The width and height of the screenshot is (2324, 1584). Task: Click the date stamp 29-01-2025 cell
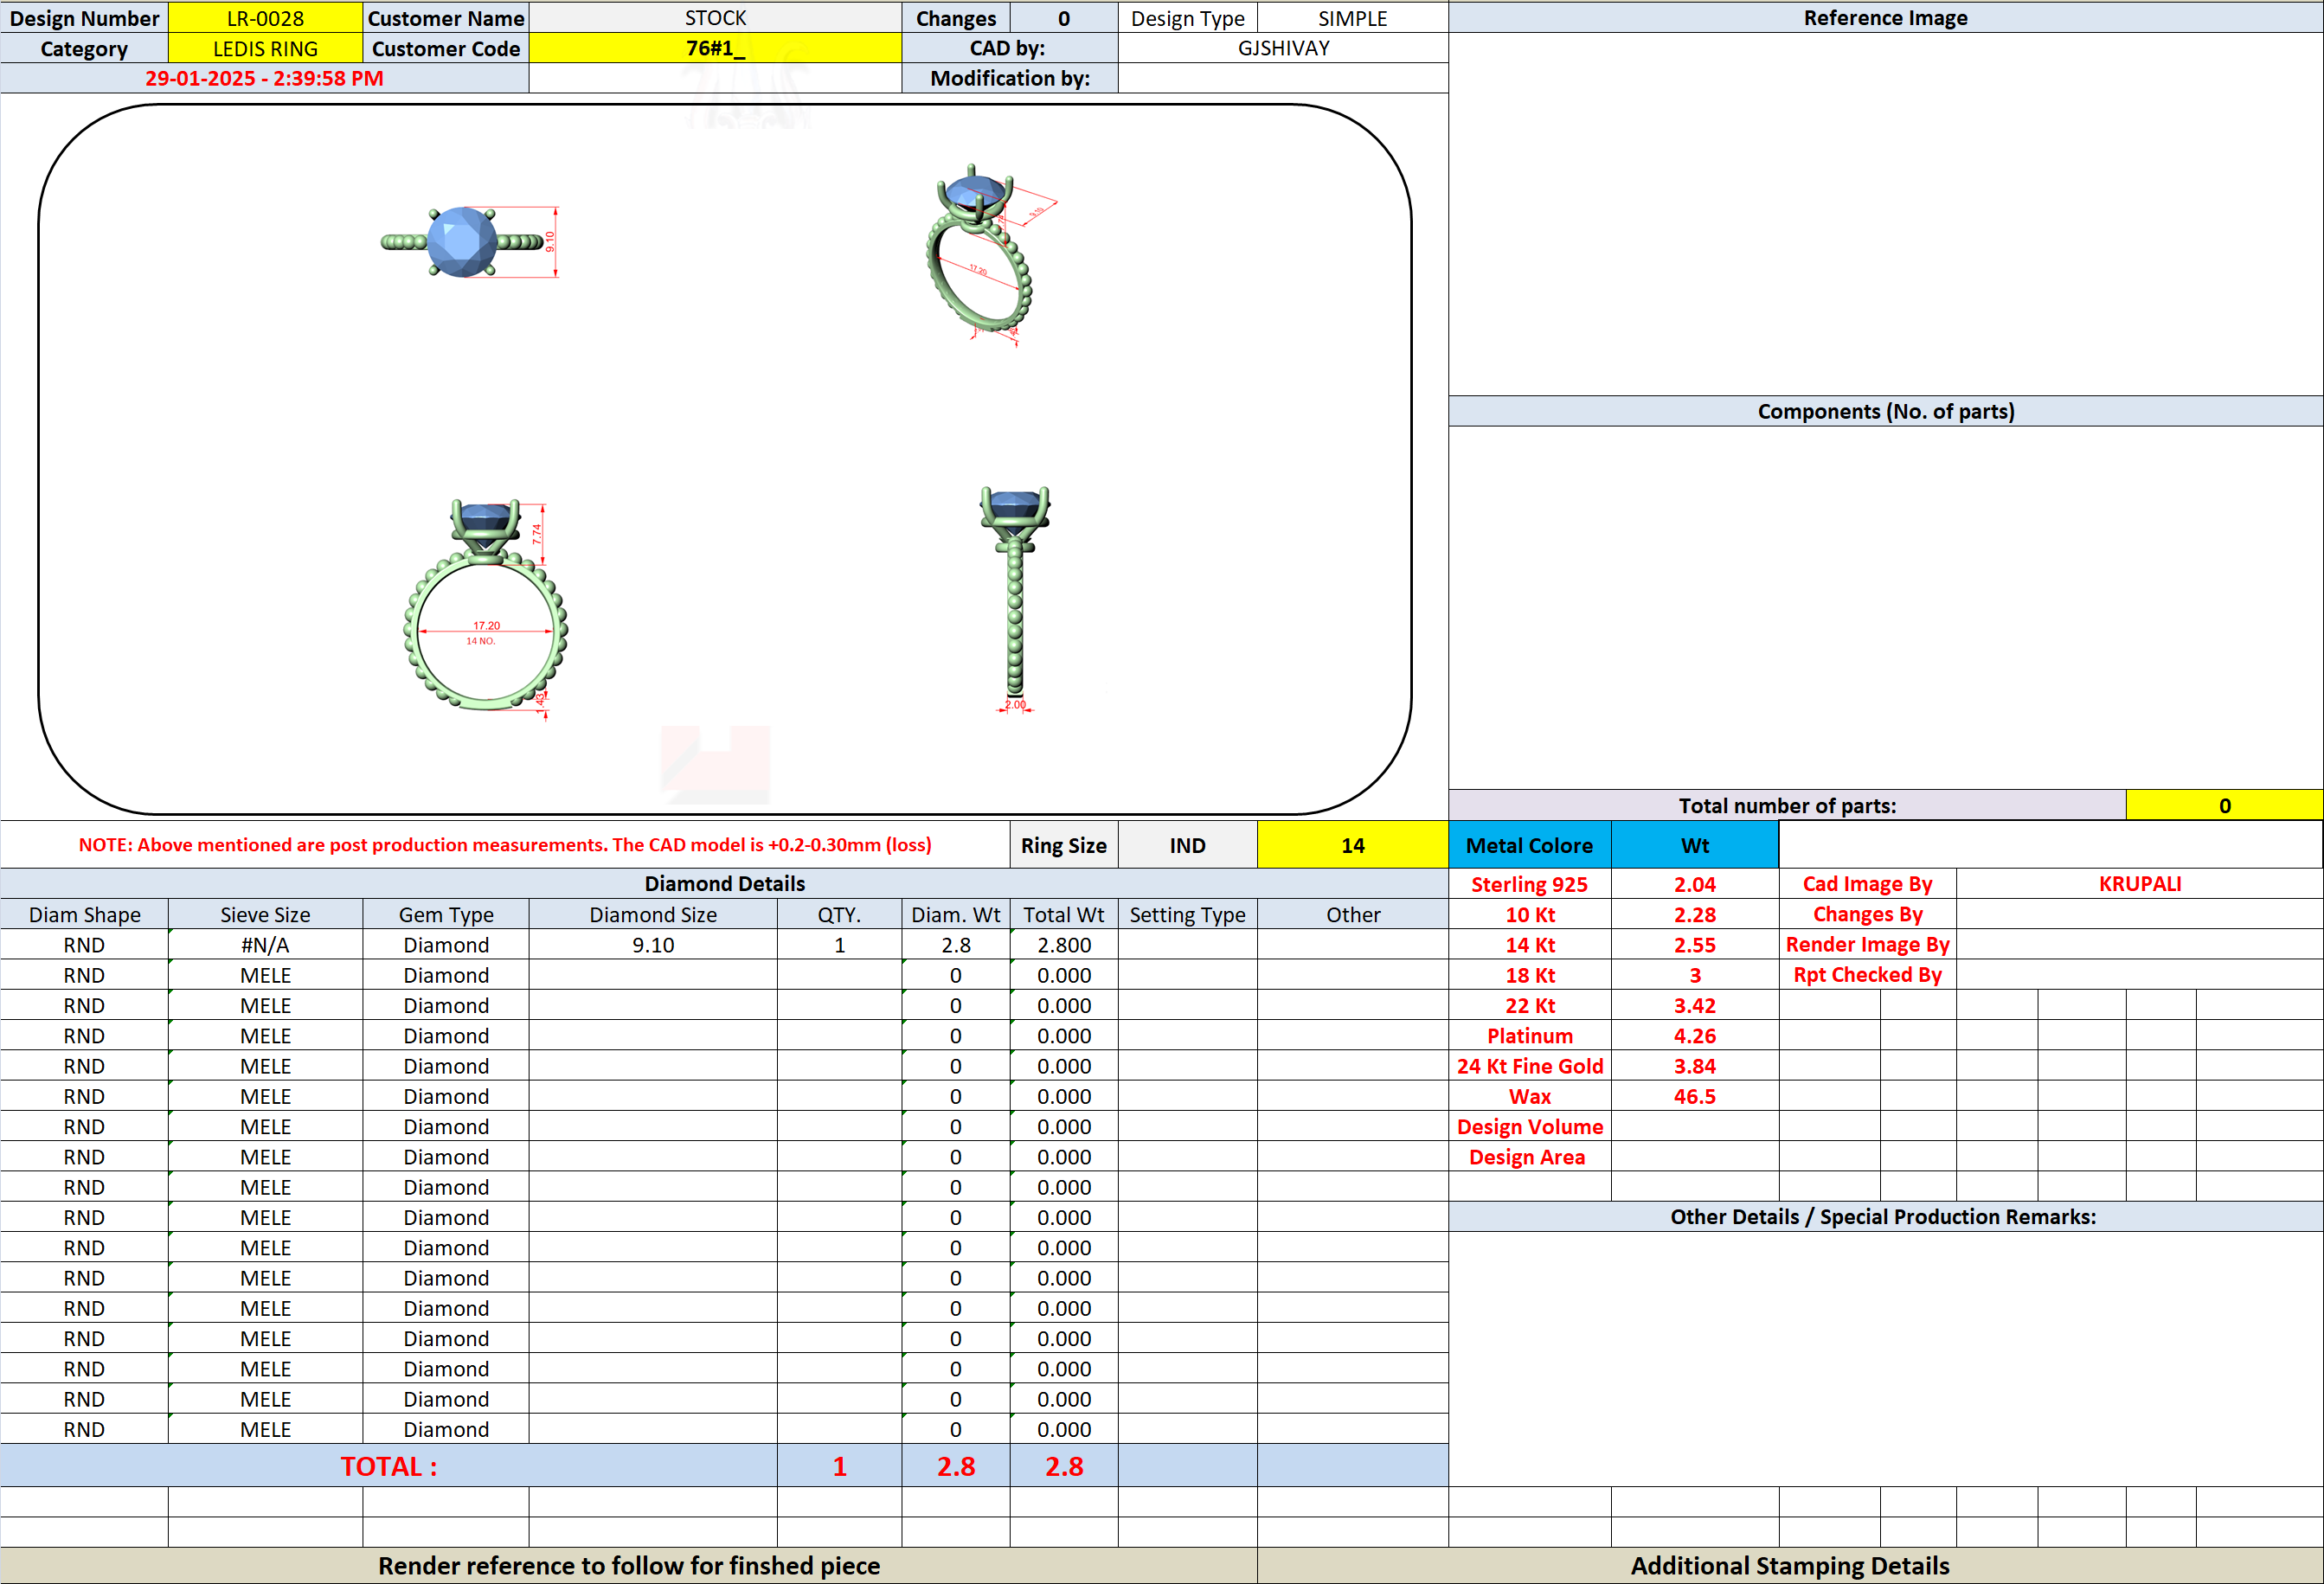[264, 78]
